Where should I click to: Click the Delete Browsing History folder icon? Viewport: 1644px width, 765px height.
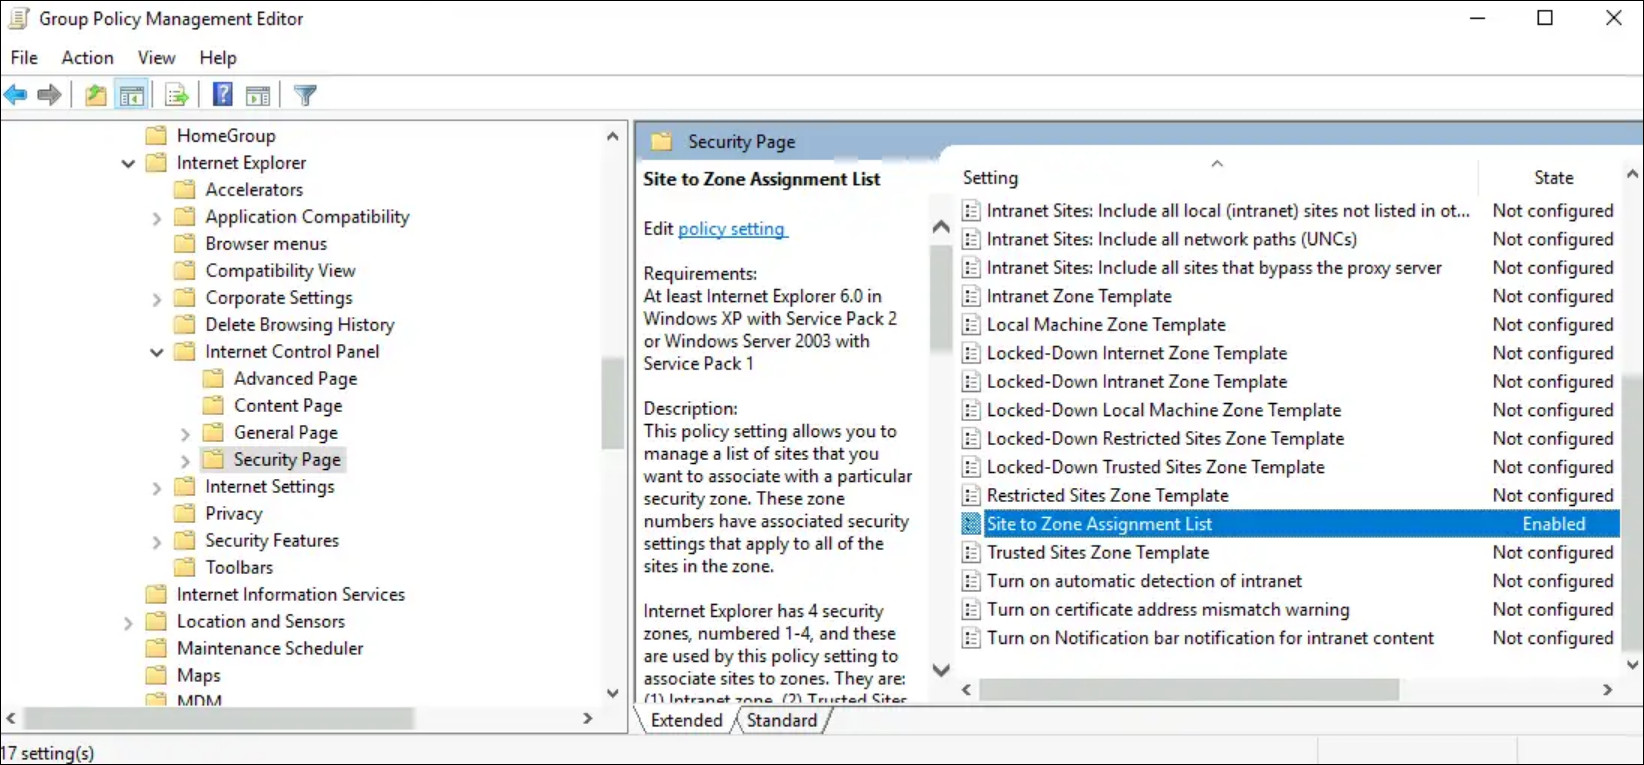point(184,324)
